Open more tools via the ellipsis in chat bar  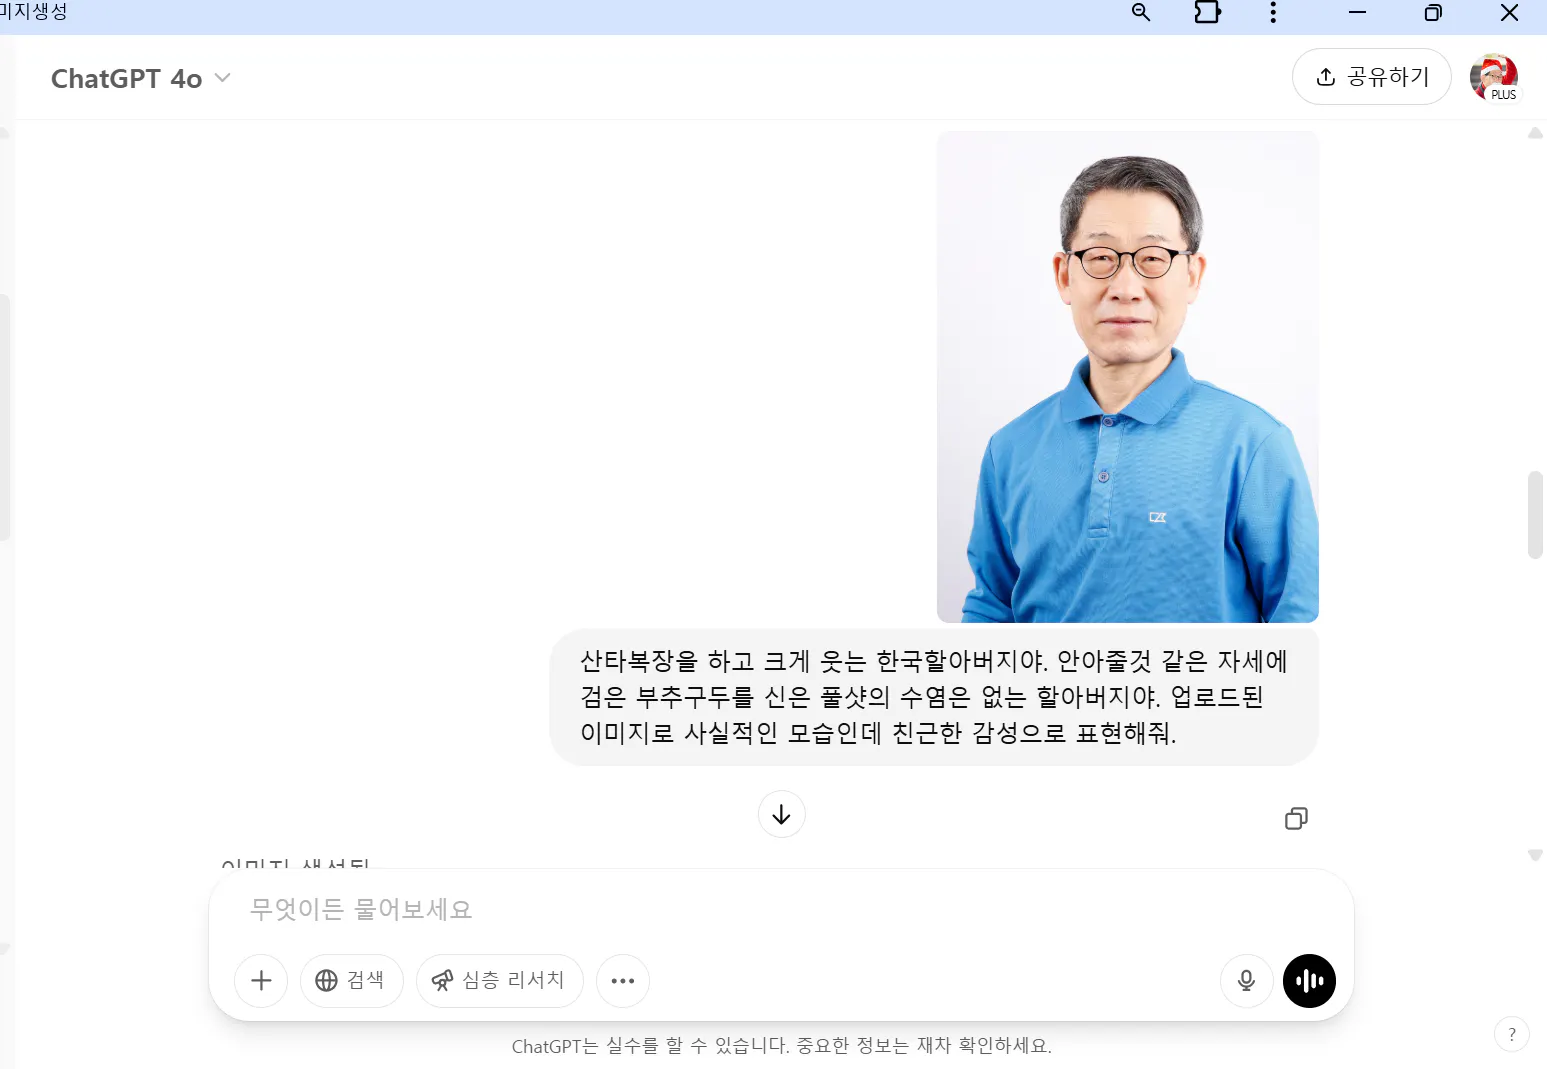(622, 981)
